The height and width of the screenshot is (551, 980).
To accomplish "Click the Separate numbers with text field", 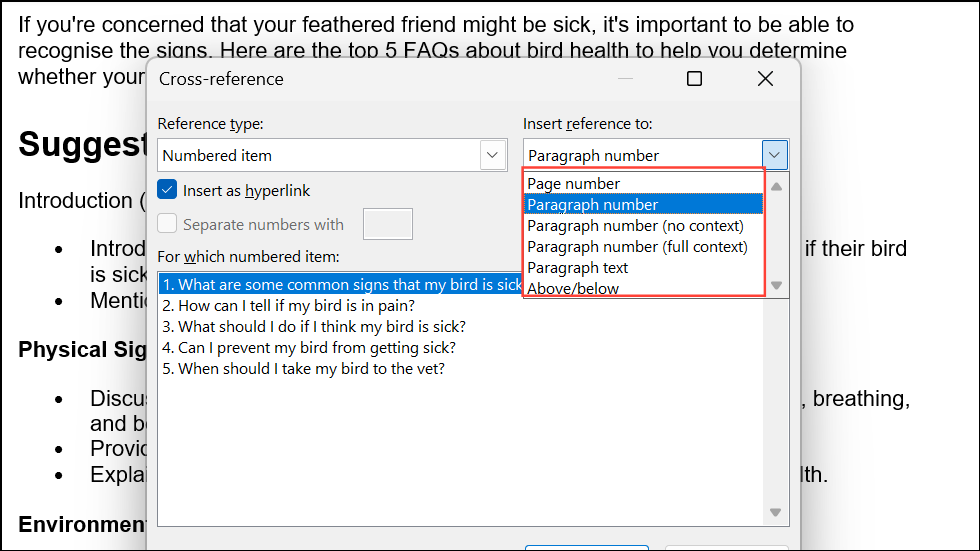I will point(387,224).
